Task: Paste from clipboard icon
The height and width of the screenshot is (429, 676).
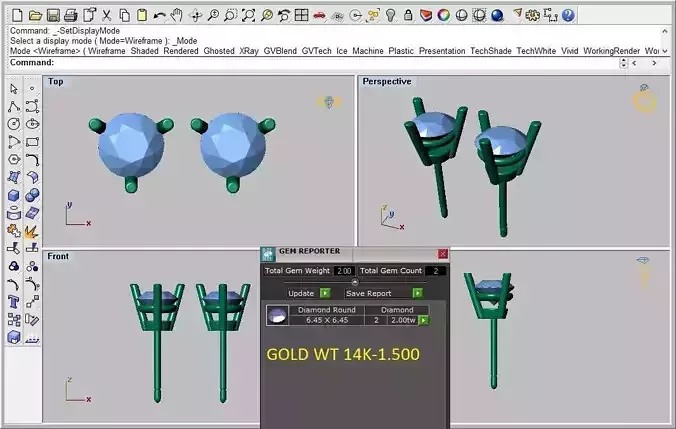Action: (x=141, y=16)
